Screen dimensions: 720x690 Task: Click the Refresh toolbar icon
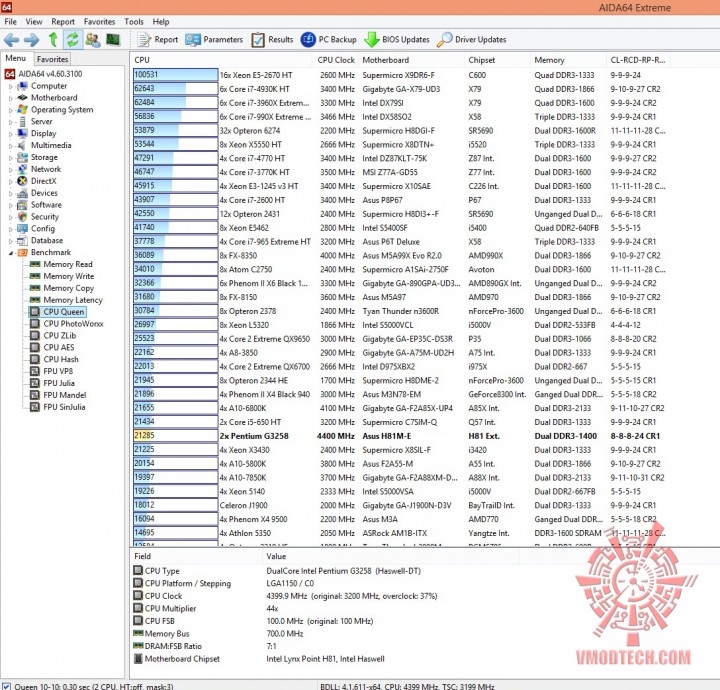coord(73,40)
